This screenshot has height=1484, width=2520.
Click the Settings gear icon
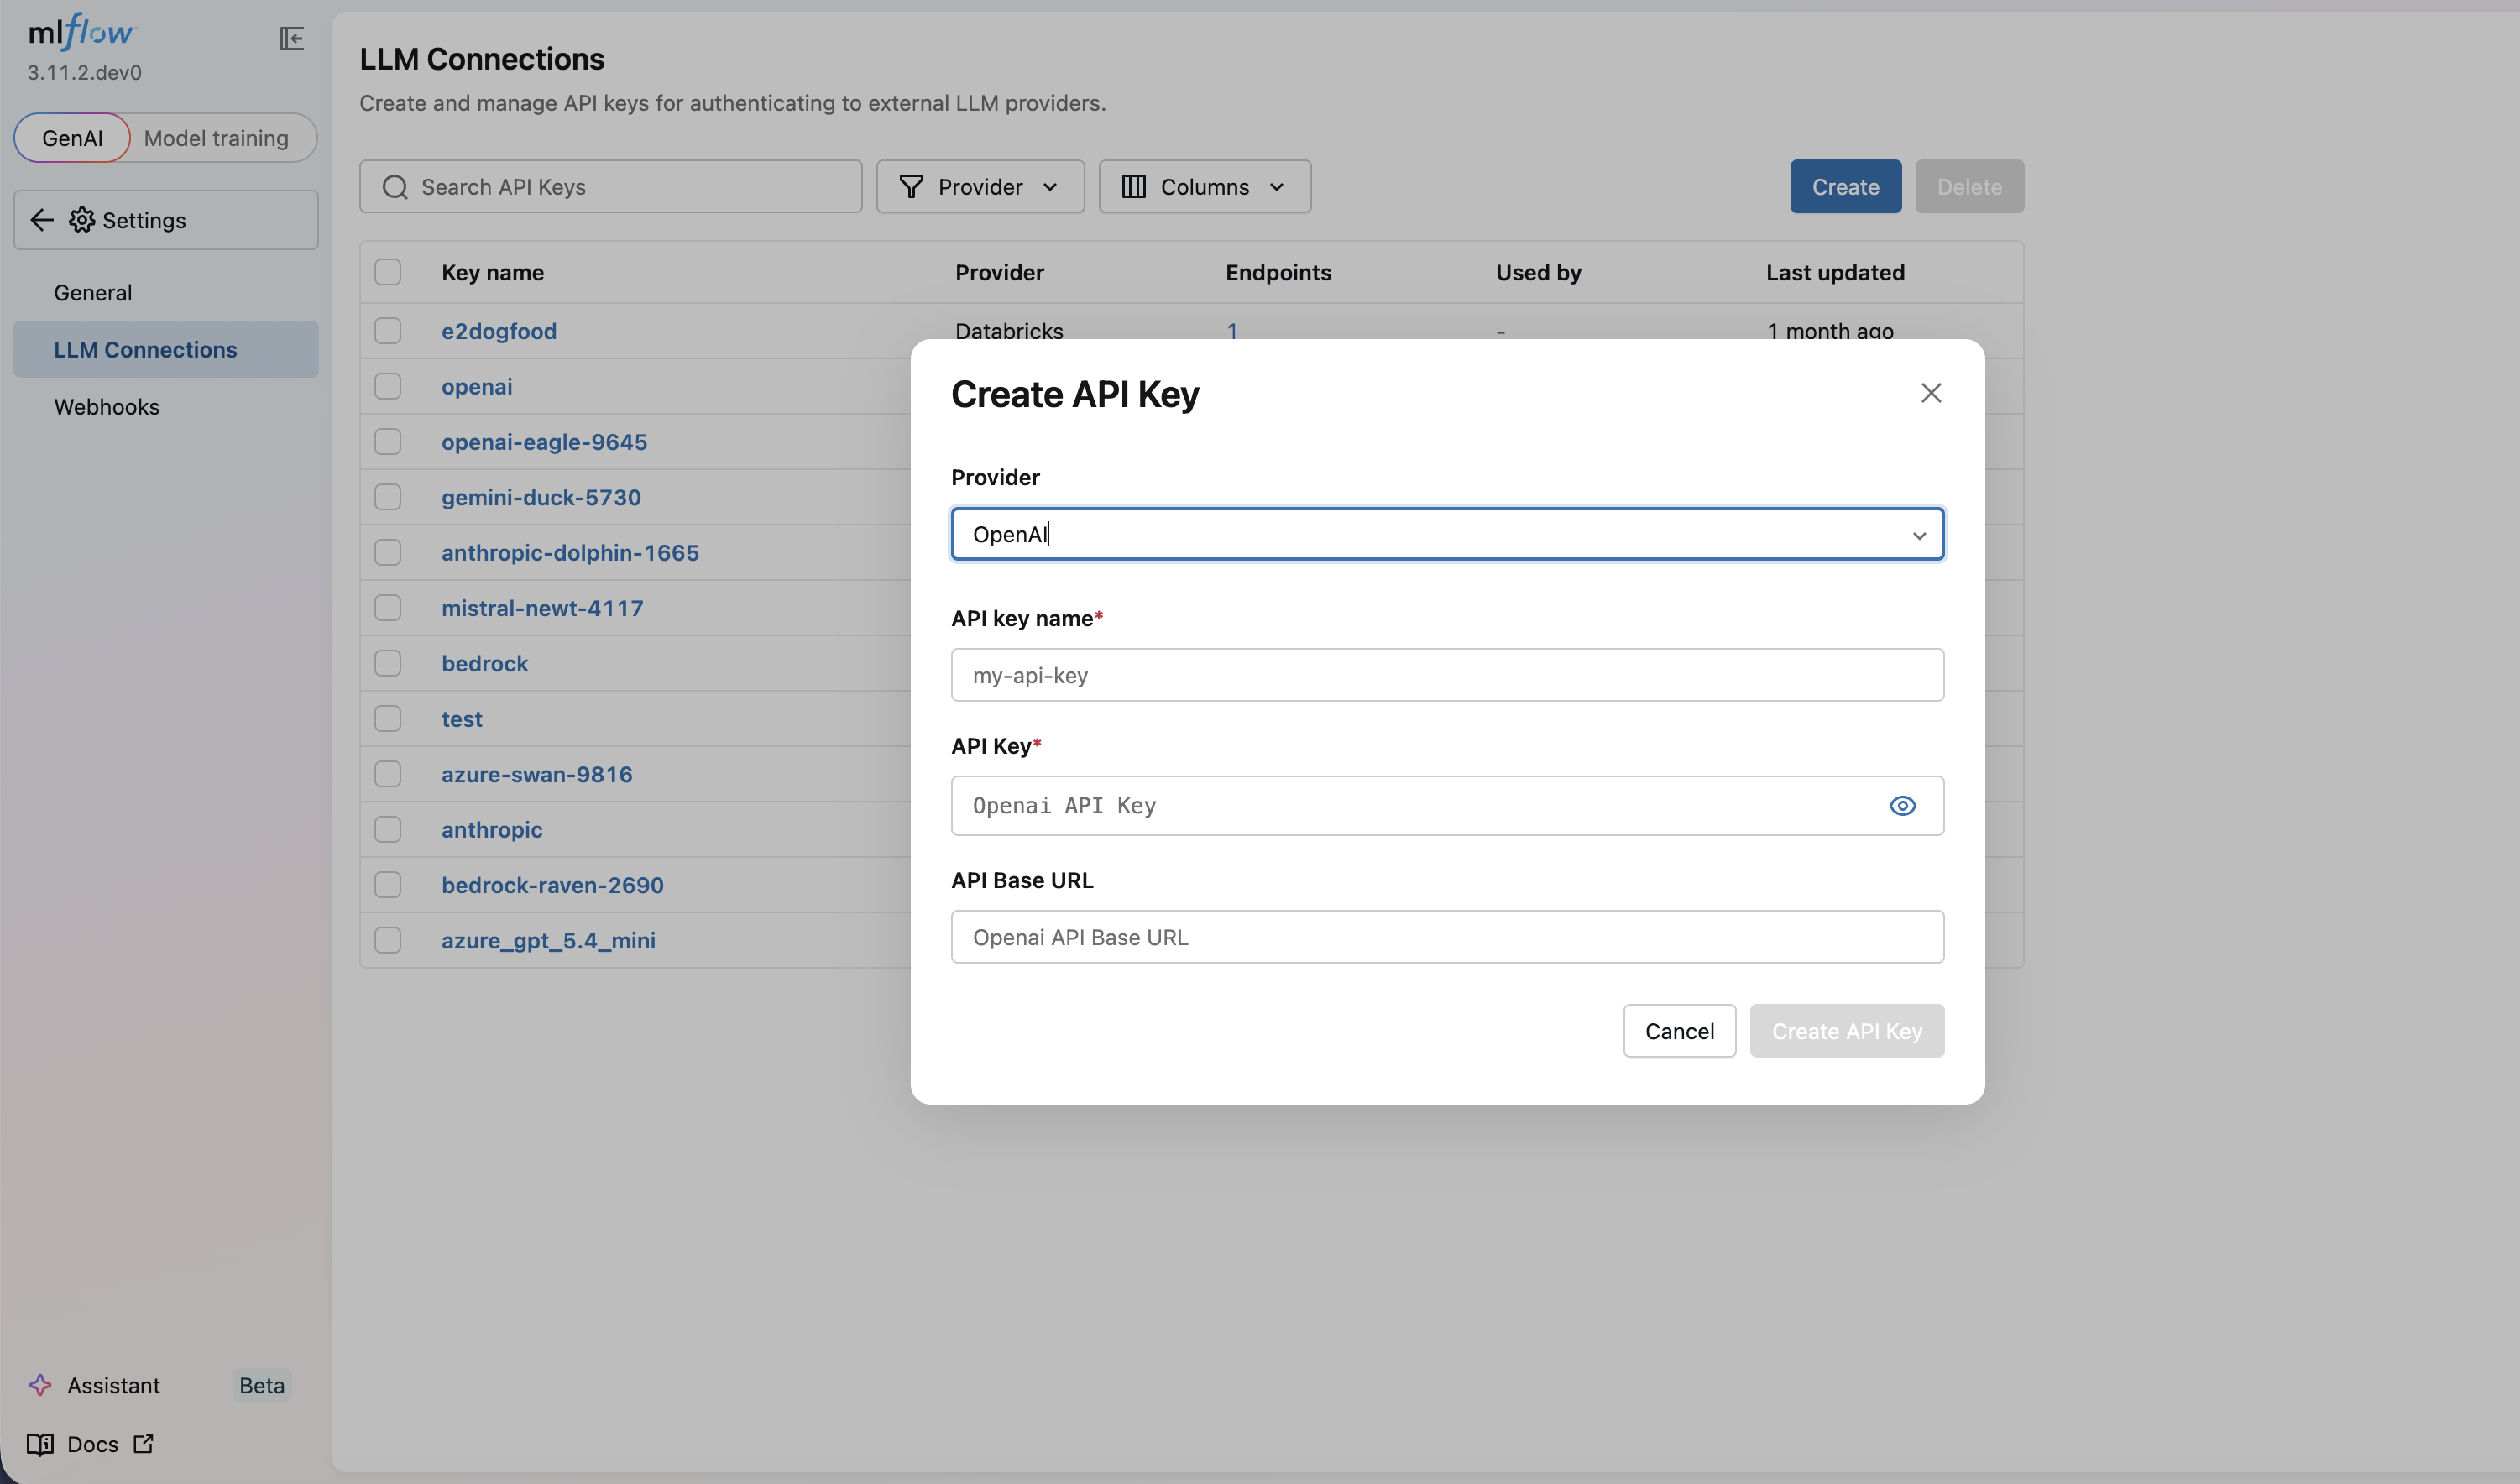pos(82,220)
